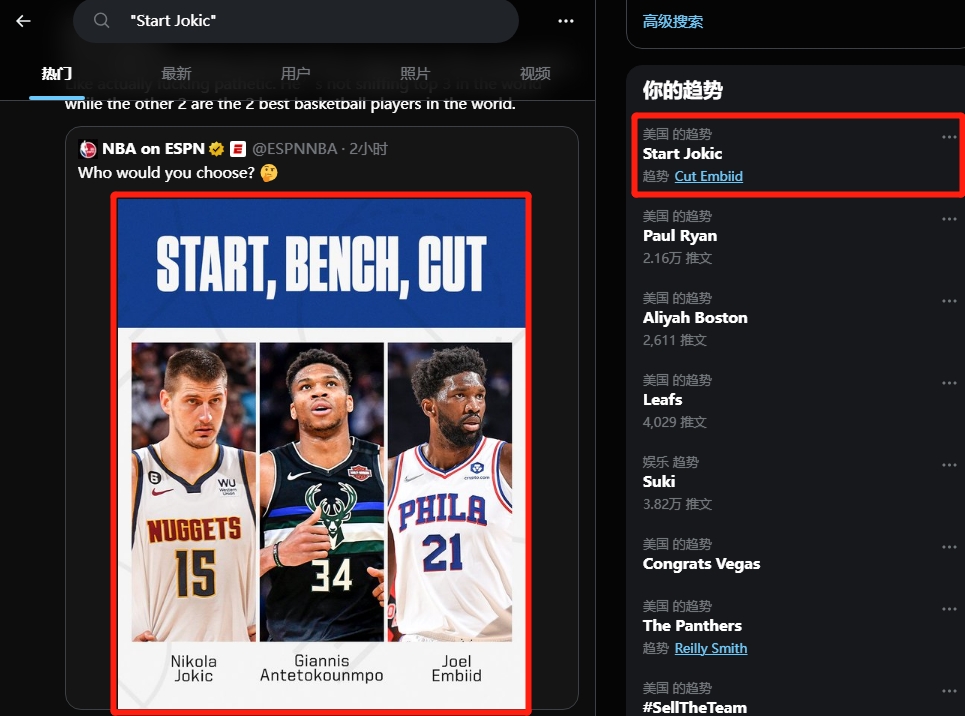Open more options for Congrats Vegas trend
Image resolution: width=965 pixels, height=716 pixels.
tap(948, 547)
